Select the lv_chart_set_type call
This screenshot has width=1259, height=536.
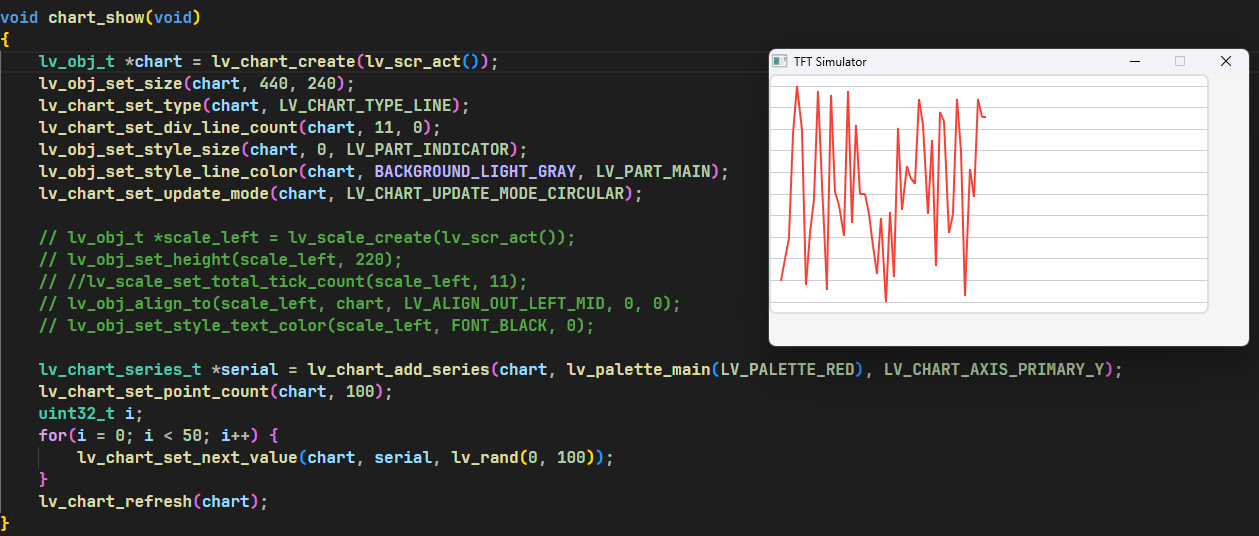[x=120, y=106]
